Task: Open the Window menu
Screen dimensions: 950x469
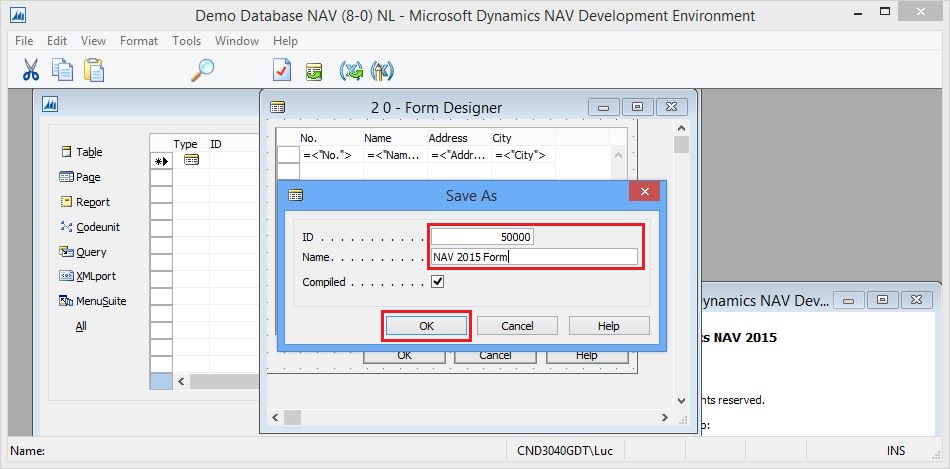Action: [237, 41]
